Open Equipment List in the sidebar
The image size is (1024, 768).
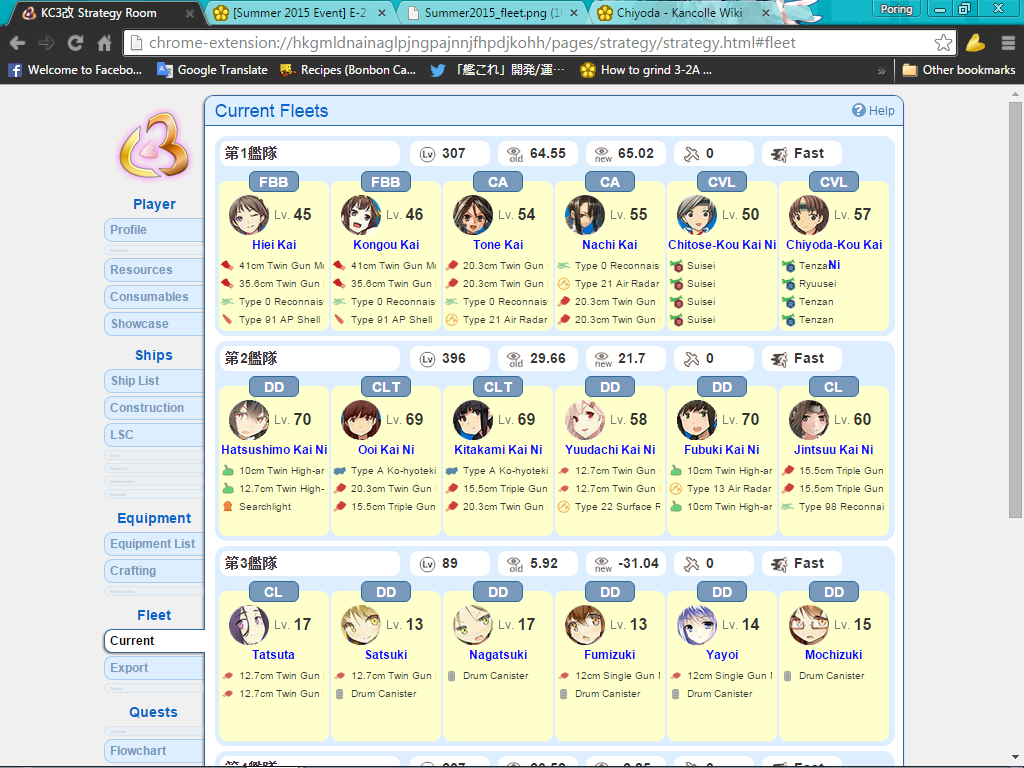[x=154, y=544]
